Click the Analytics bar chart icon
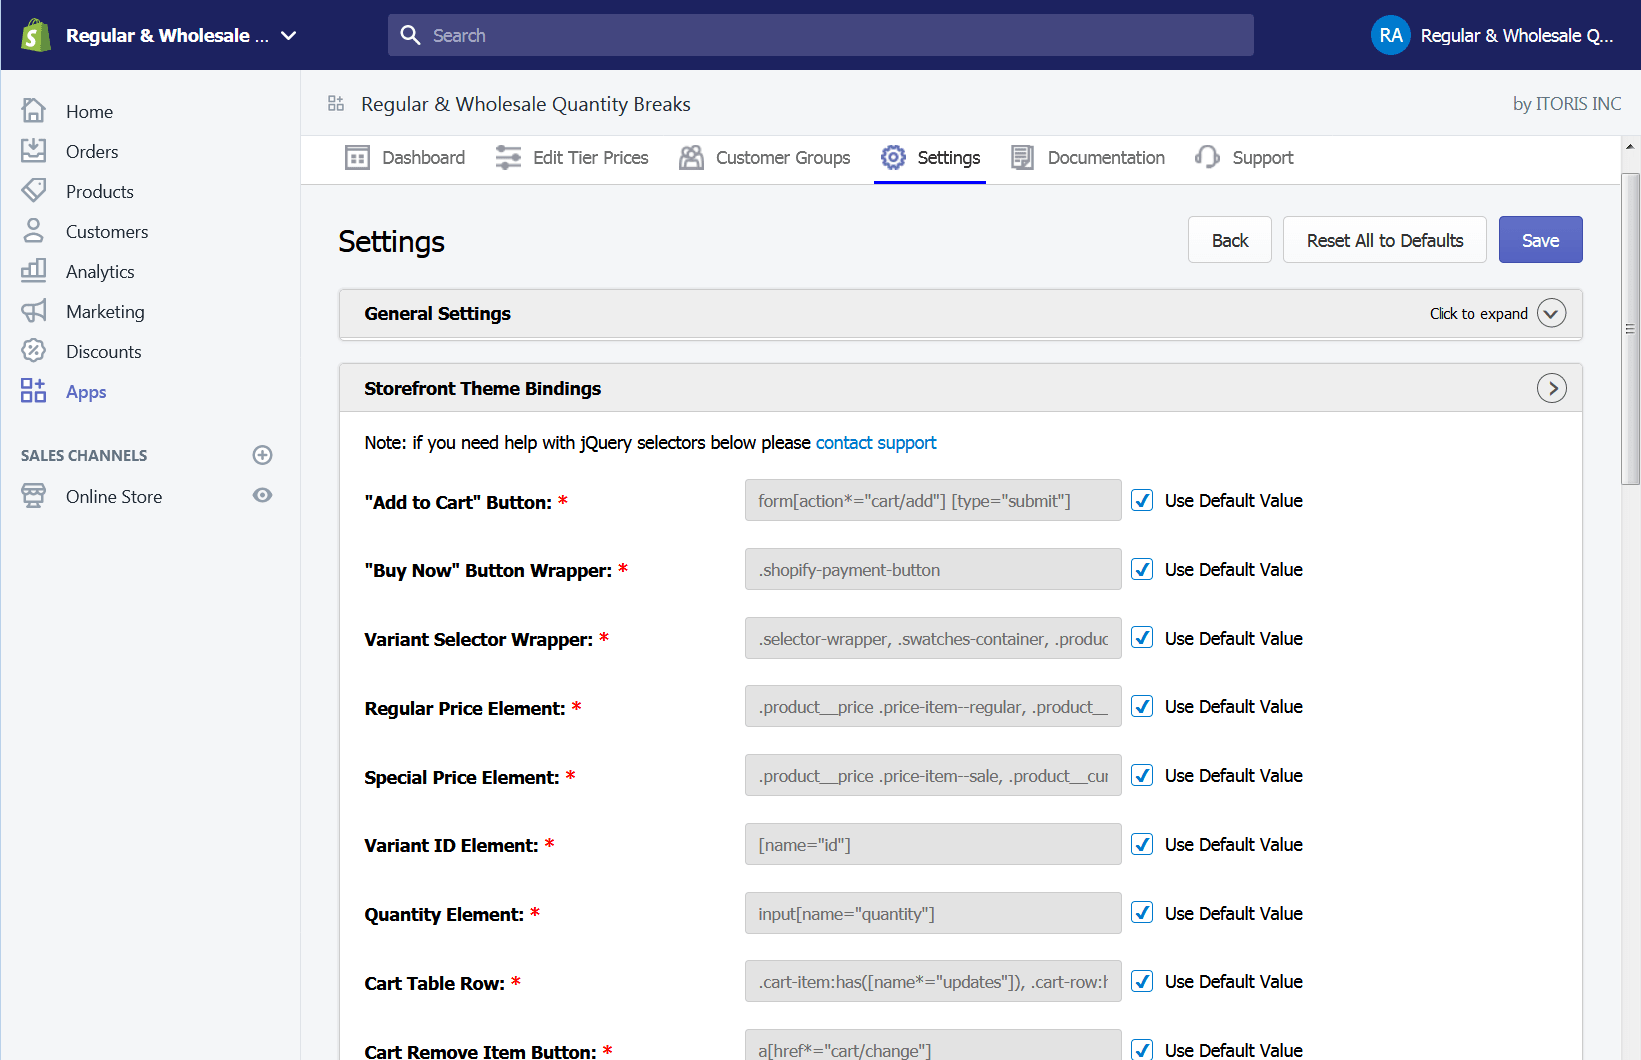 tap(34, 270)
